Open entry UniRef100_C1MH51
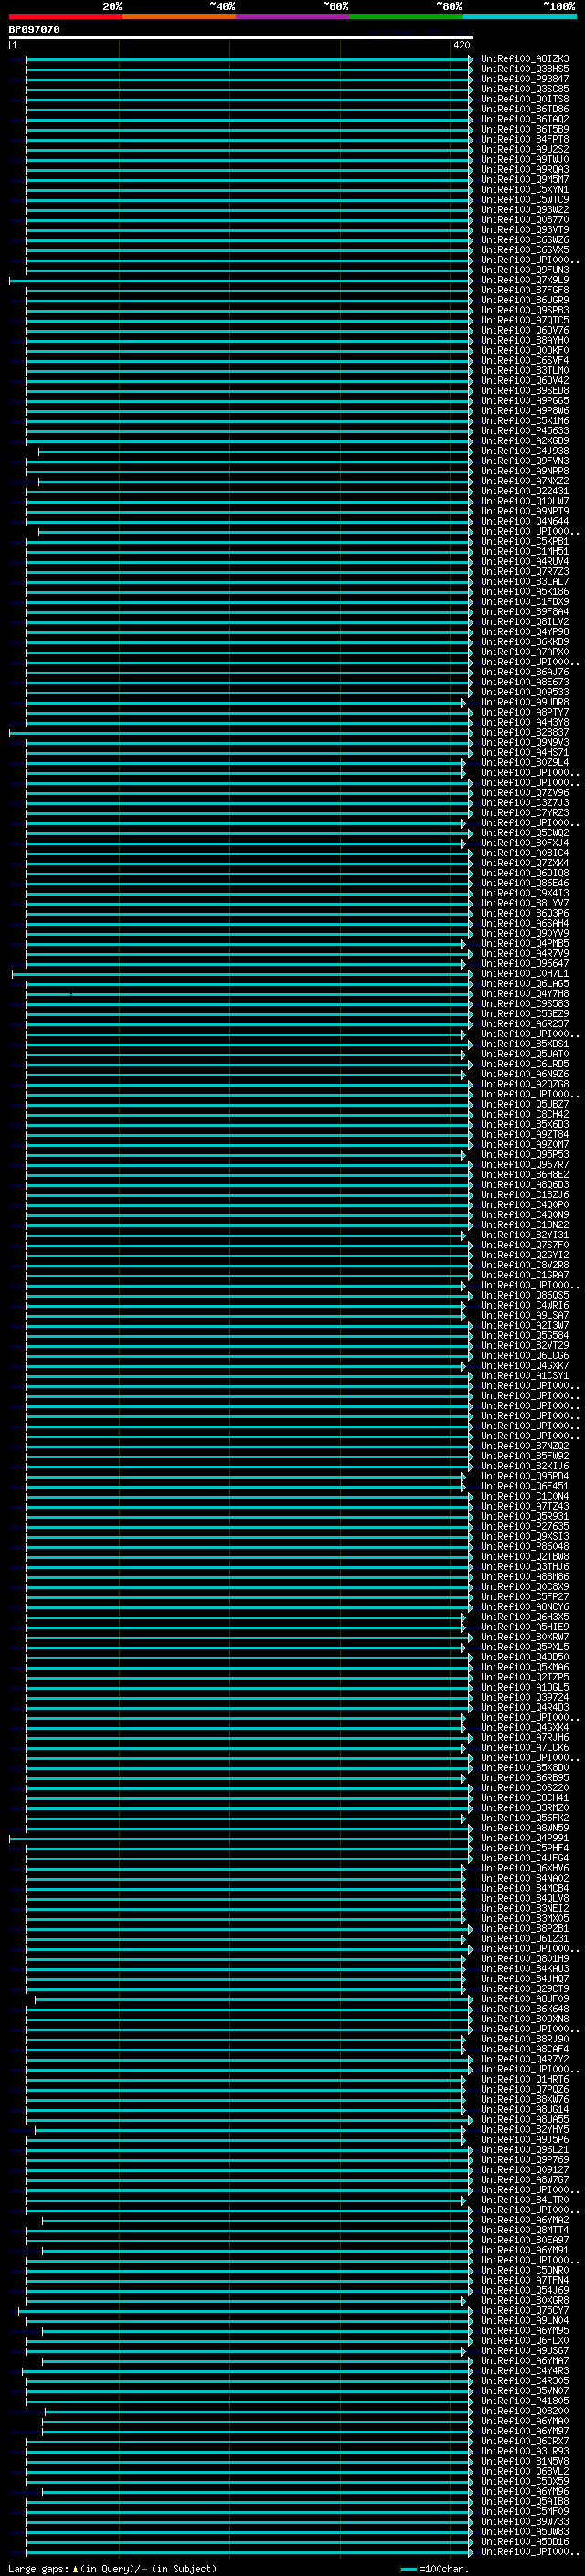This screenshot has height=2576, width=585. tap(525, 551)
